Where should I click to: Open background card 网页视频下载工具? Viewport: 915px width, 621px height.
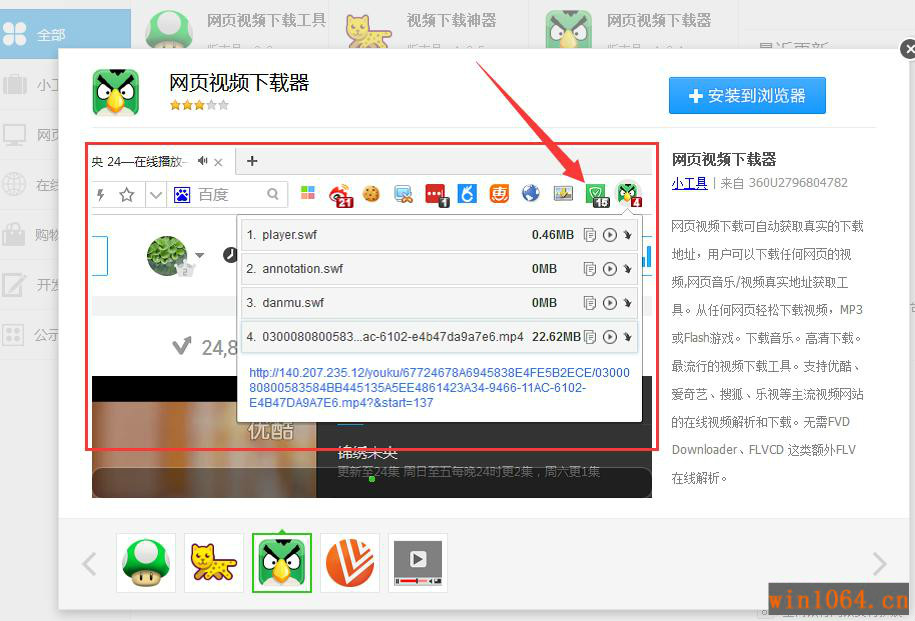(x=236, y=25)
